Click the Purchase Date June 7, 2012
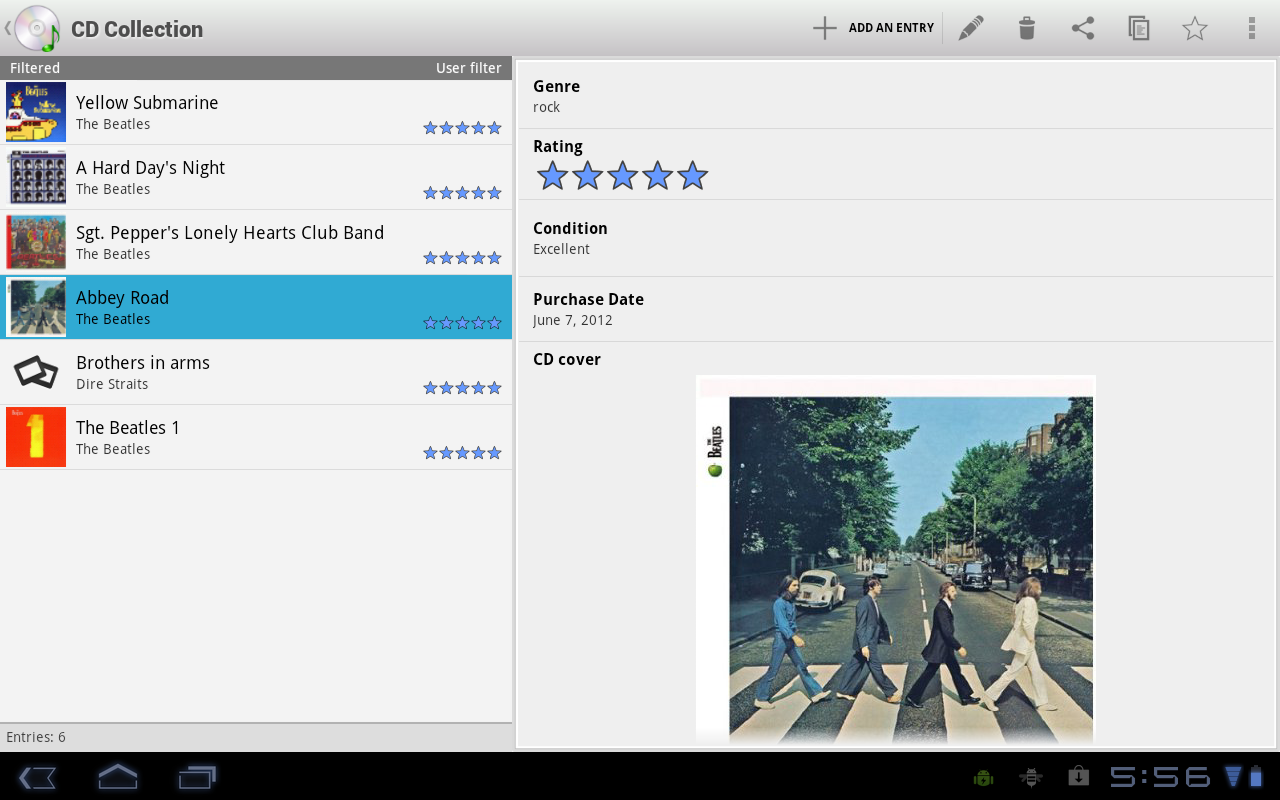Screen dimensions: 1280x800 click(573, 320)
